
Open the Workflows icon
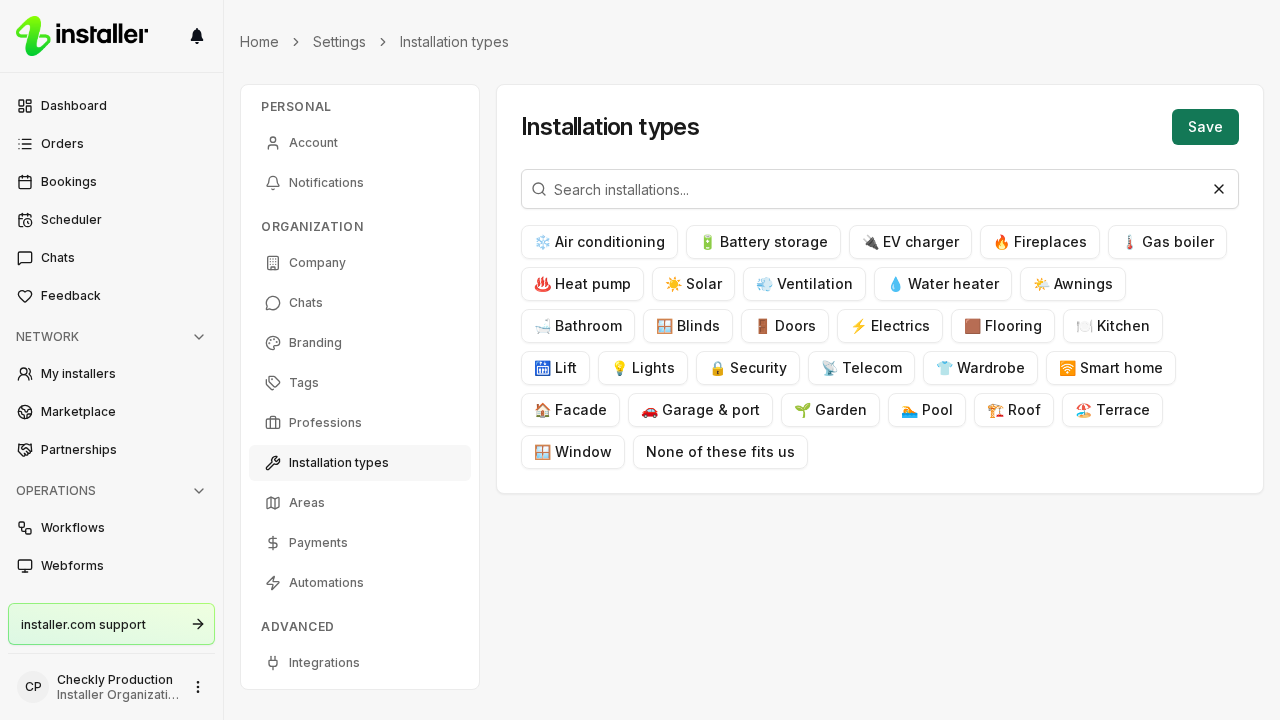pos(25,528)
